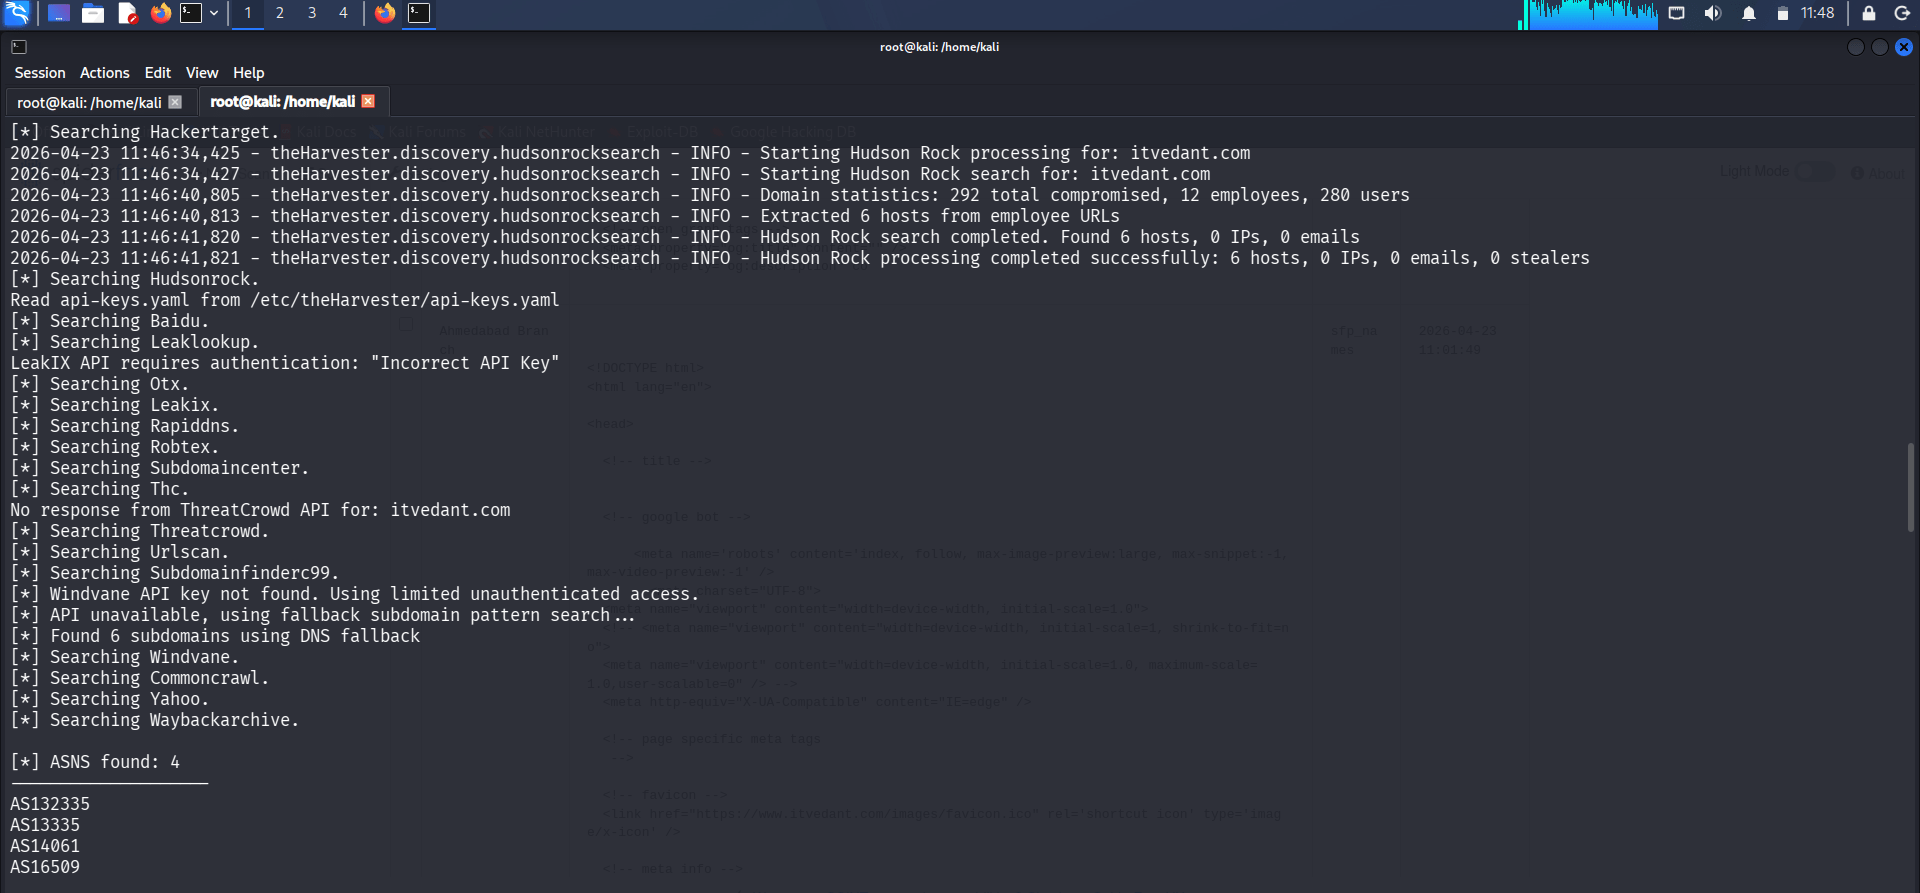Image resolution: width=1920 pixels, height=893 pixels.
Task: Launch the text editor panel icon
Action: coord(127,13)
